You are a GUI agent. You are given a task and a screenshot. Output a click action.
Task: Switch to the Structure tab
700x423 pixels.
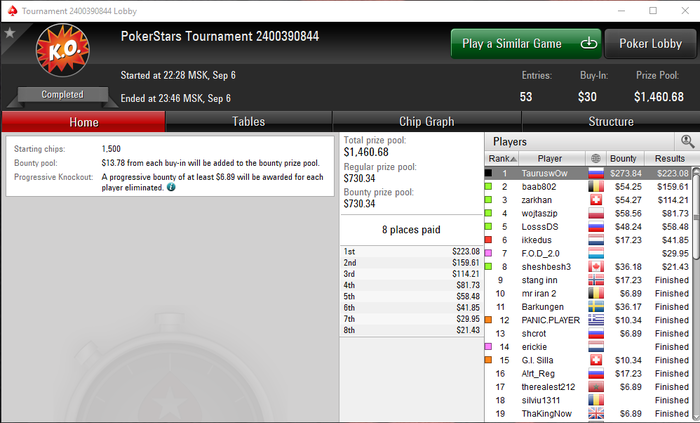[x=611, y=121]
